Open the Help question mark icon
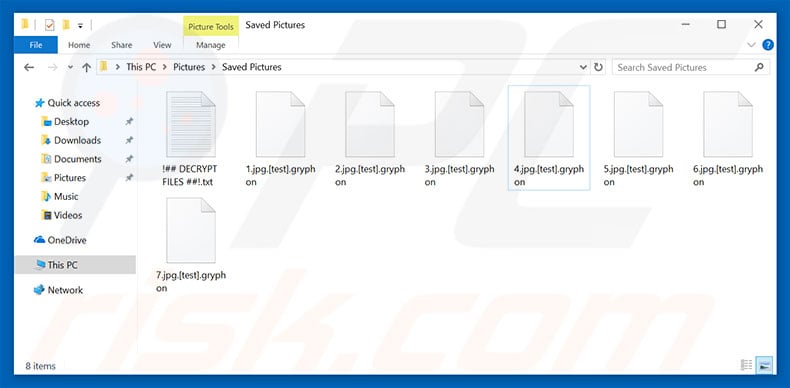 pos(768,45)
